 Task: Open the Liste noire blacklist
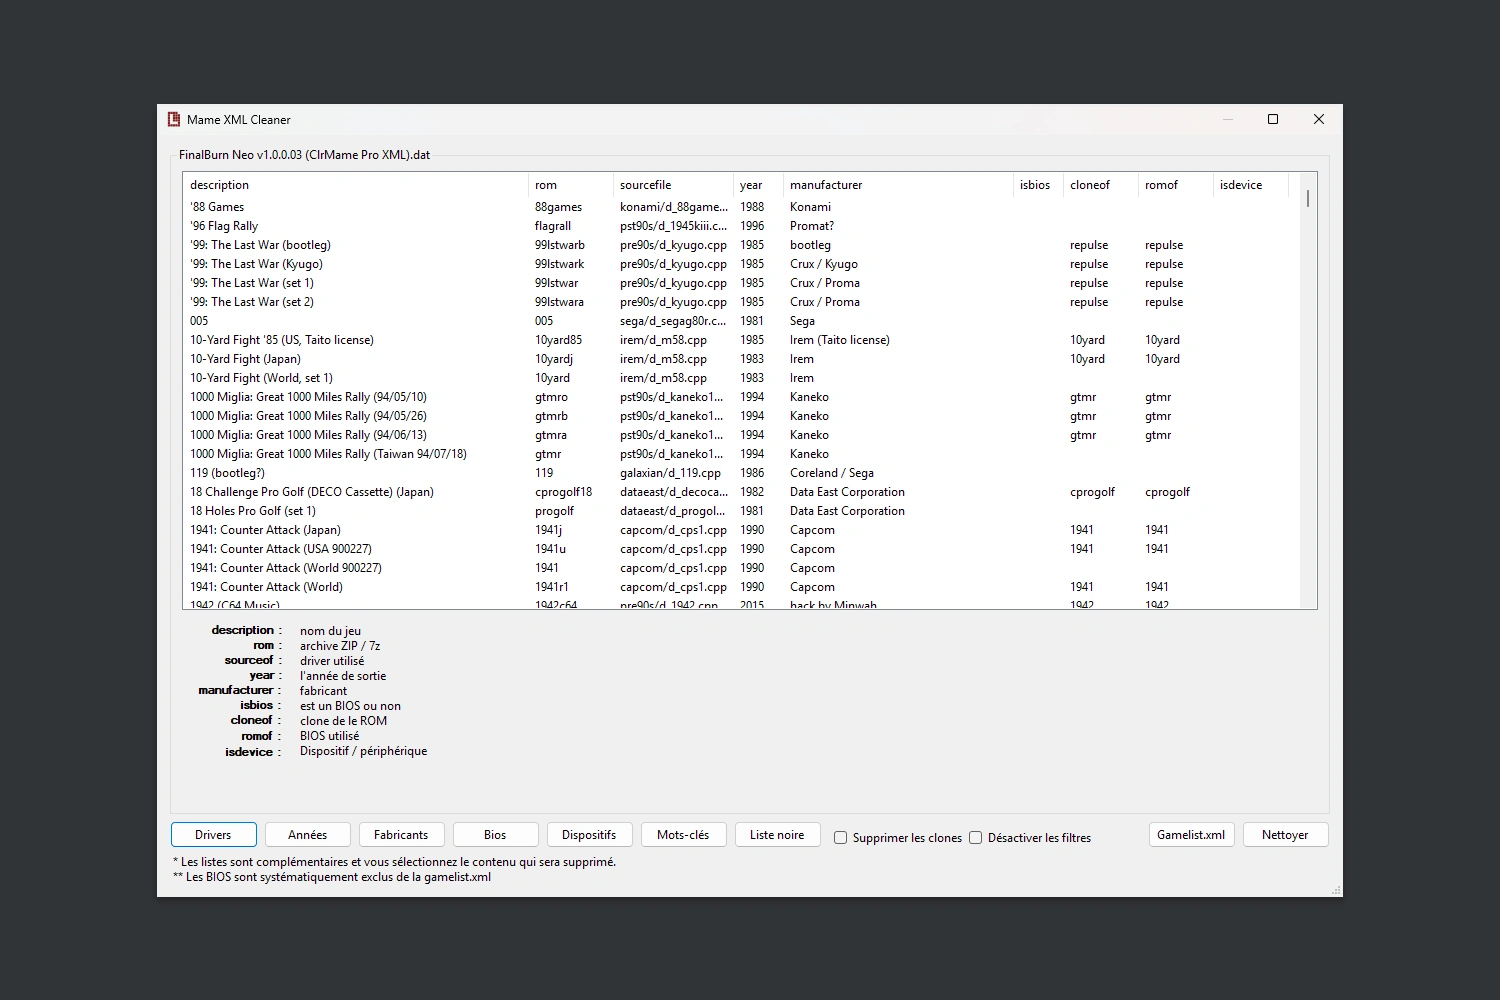click(x=777, y=835)
